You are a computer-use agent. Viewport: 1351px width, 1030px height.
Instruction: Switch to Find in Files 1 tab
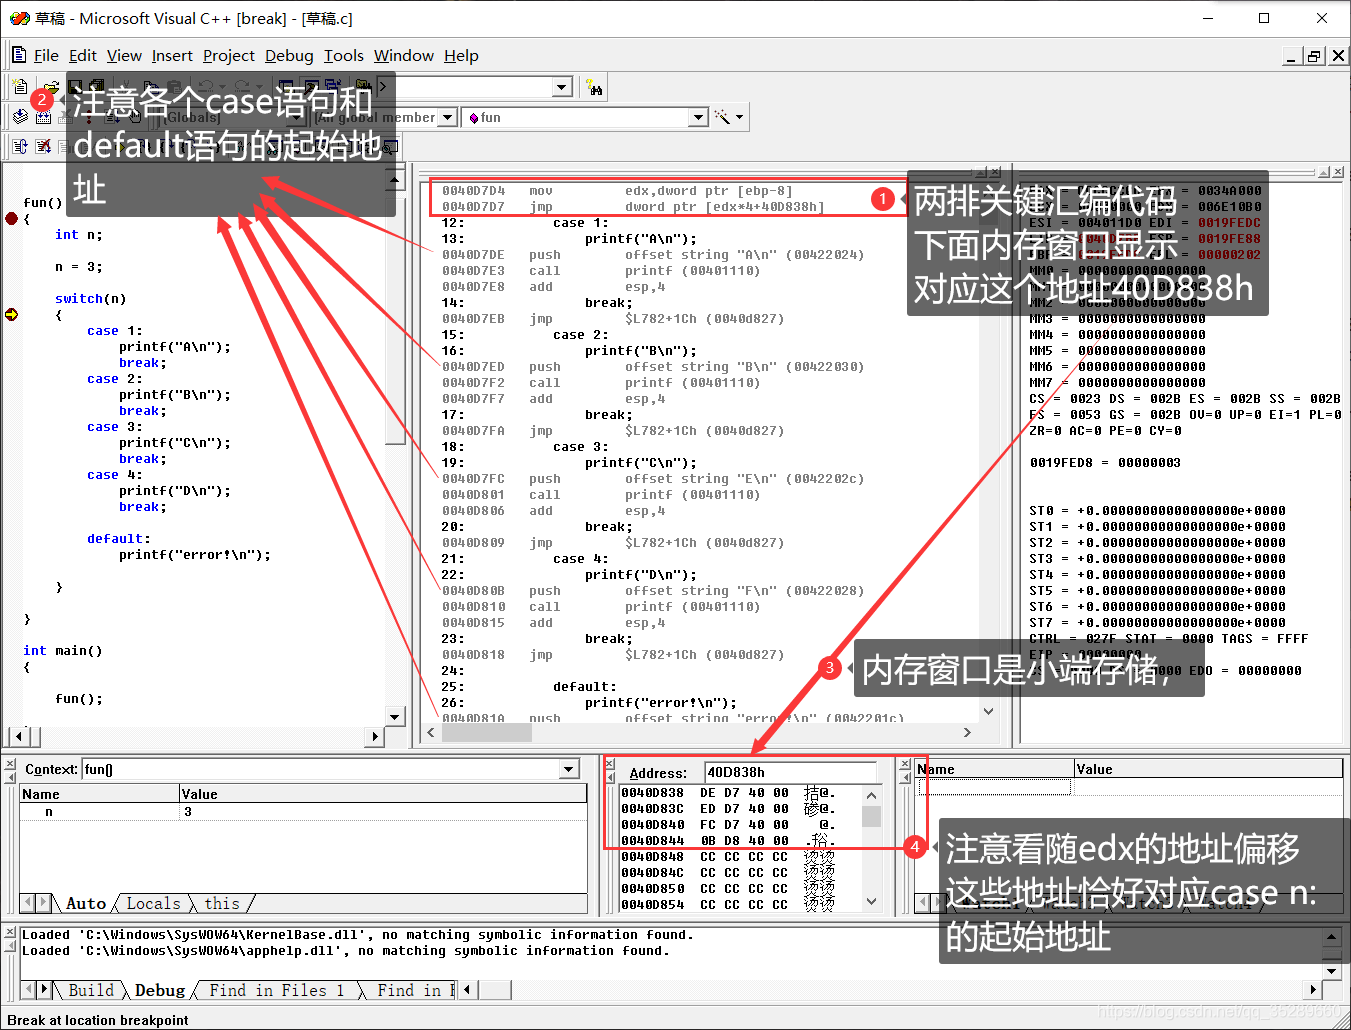[x=276, y=990]
